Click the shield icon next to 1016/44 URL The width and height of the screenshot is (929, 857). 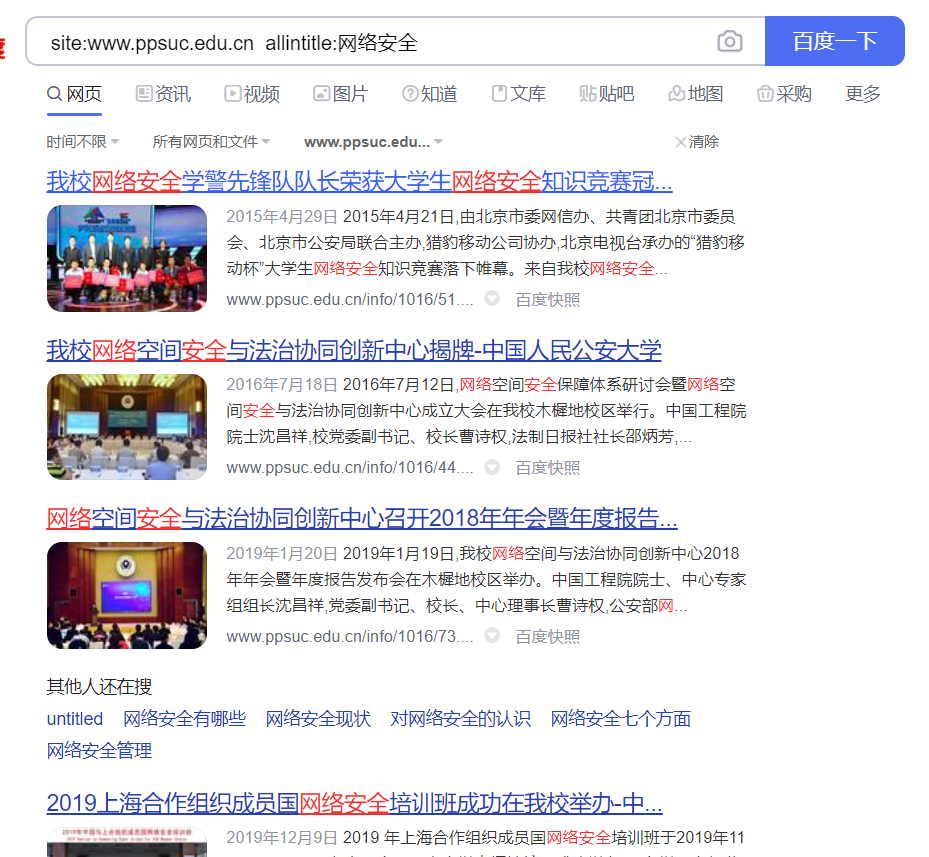[492, 467]
